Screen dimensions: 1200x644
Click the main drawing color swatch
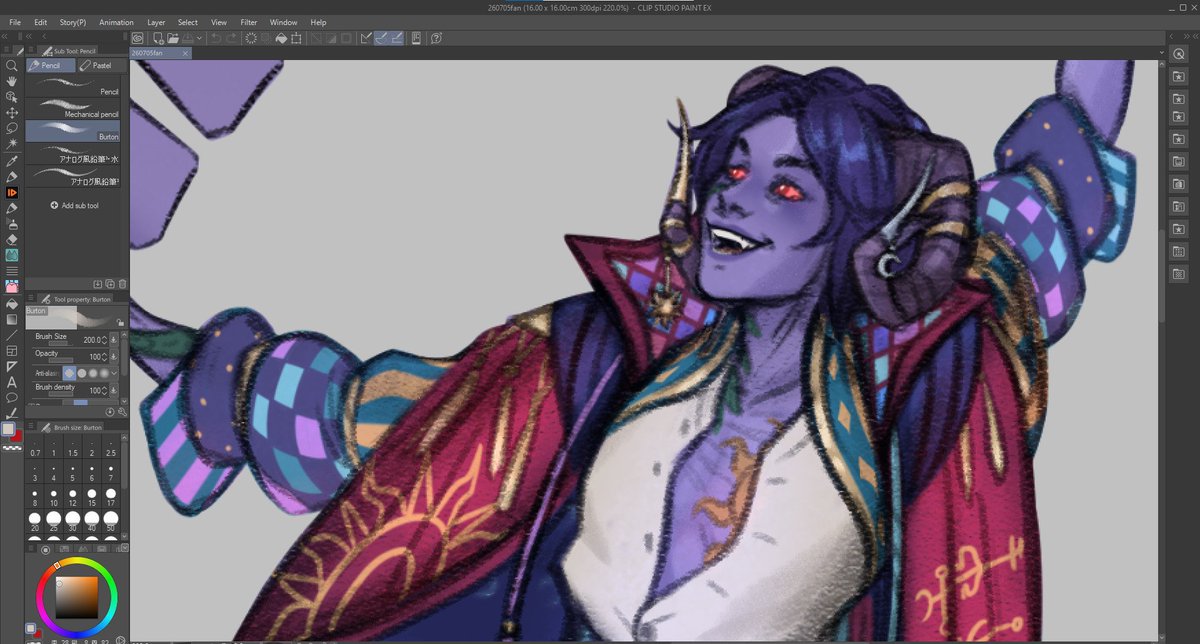(x=9, y=429)
